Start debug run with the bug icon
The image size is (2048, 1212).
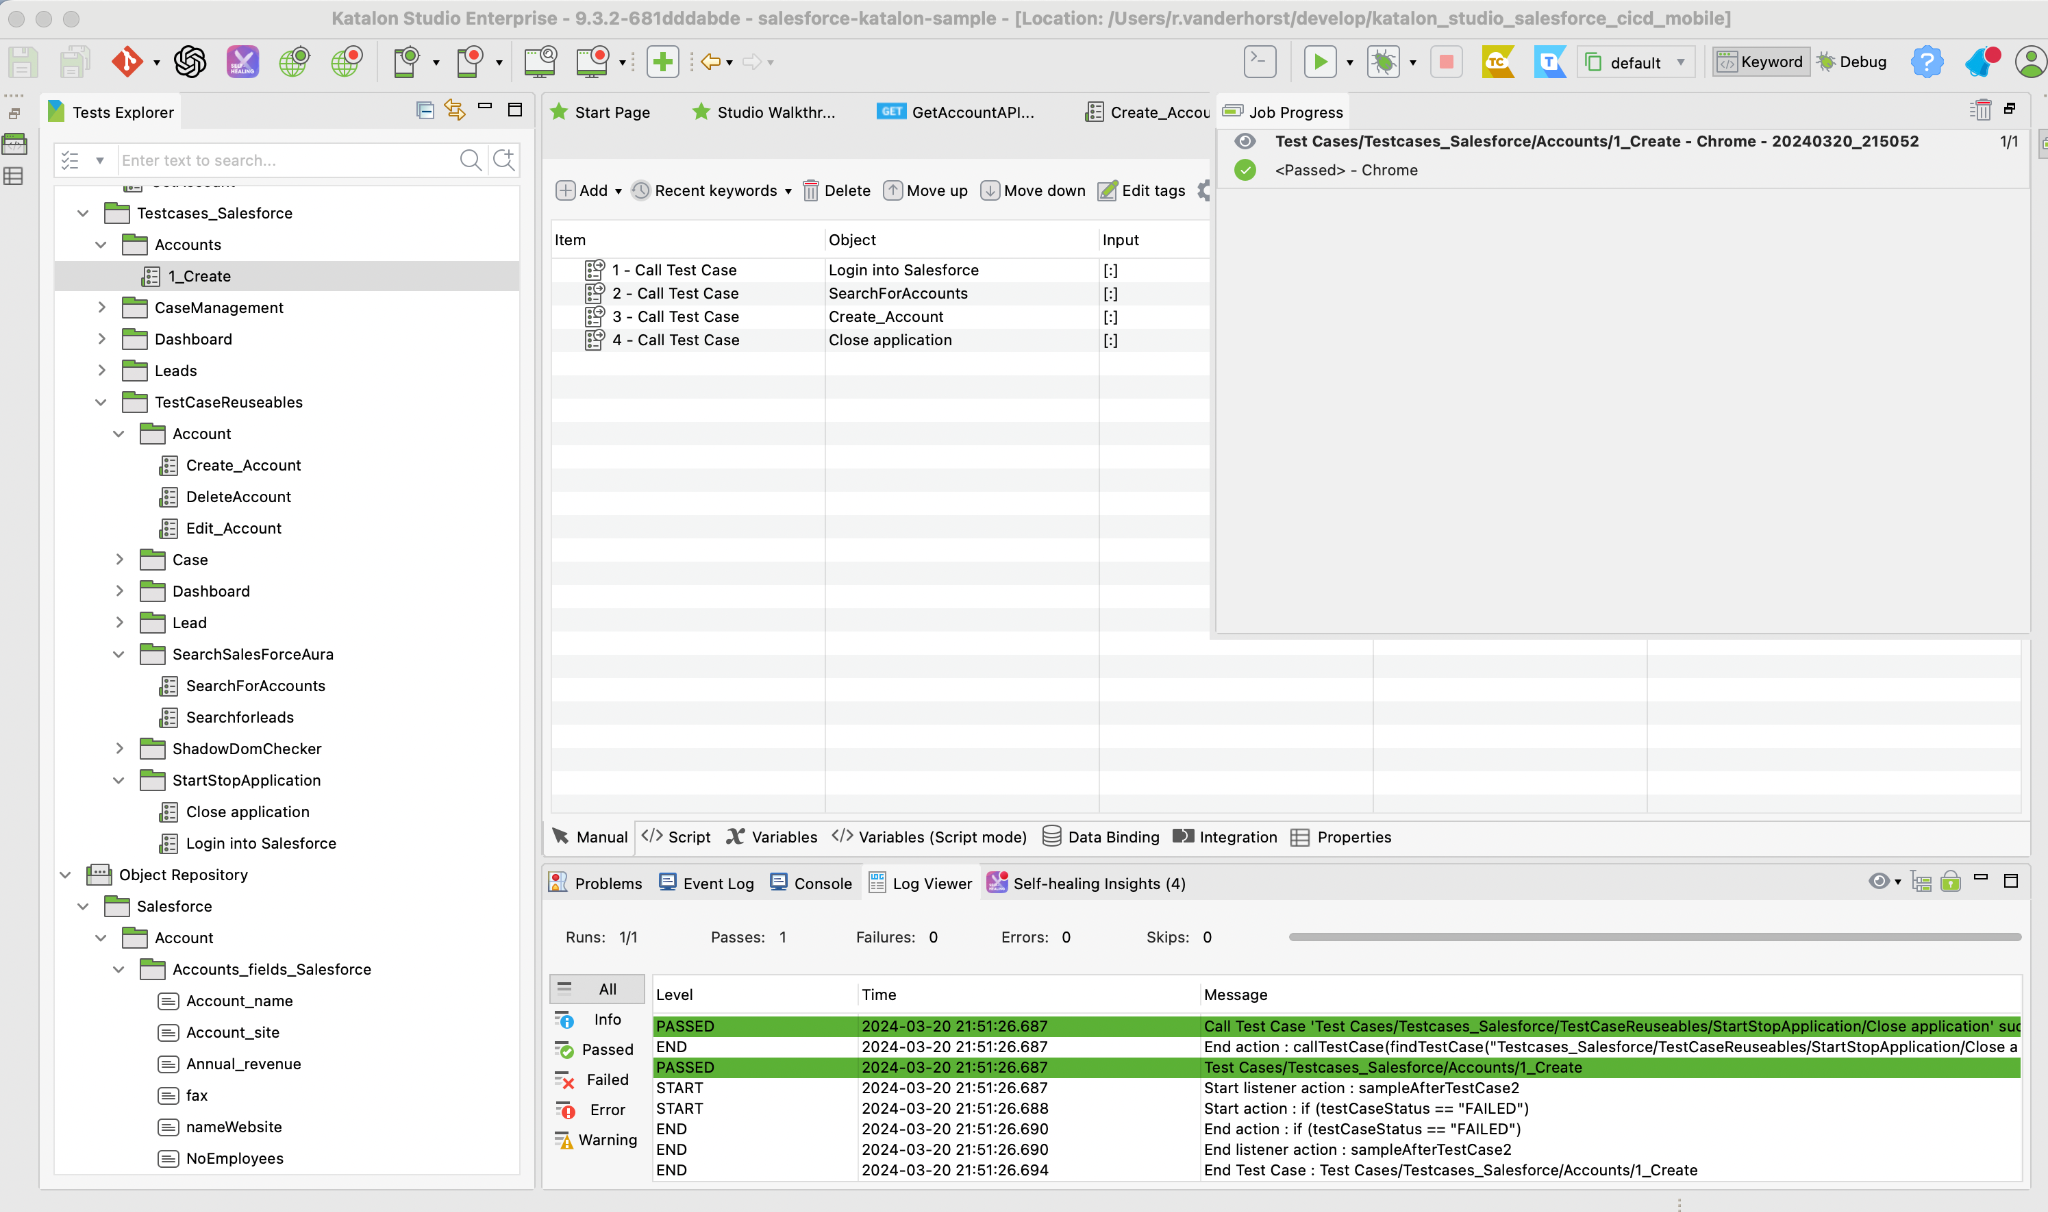click(1384, 62)
